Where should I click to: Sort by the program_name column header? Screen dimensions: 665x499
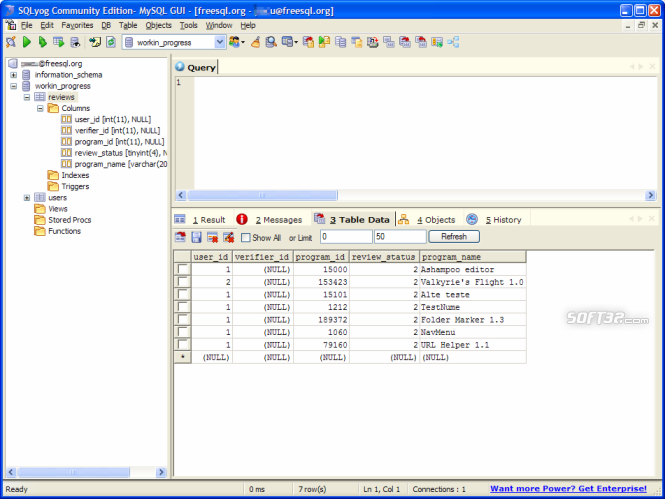[473, 256]
